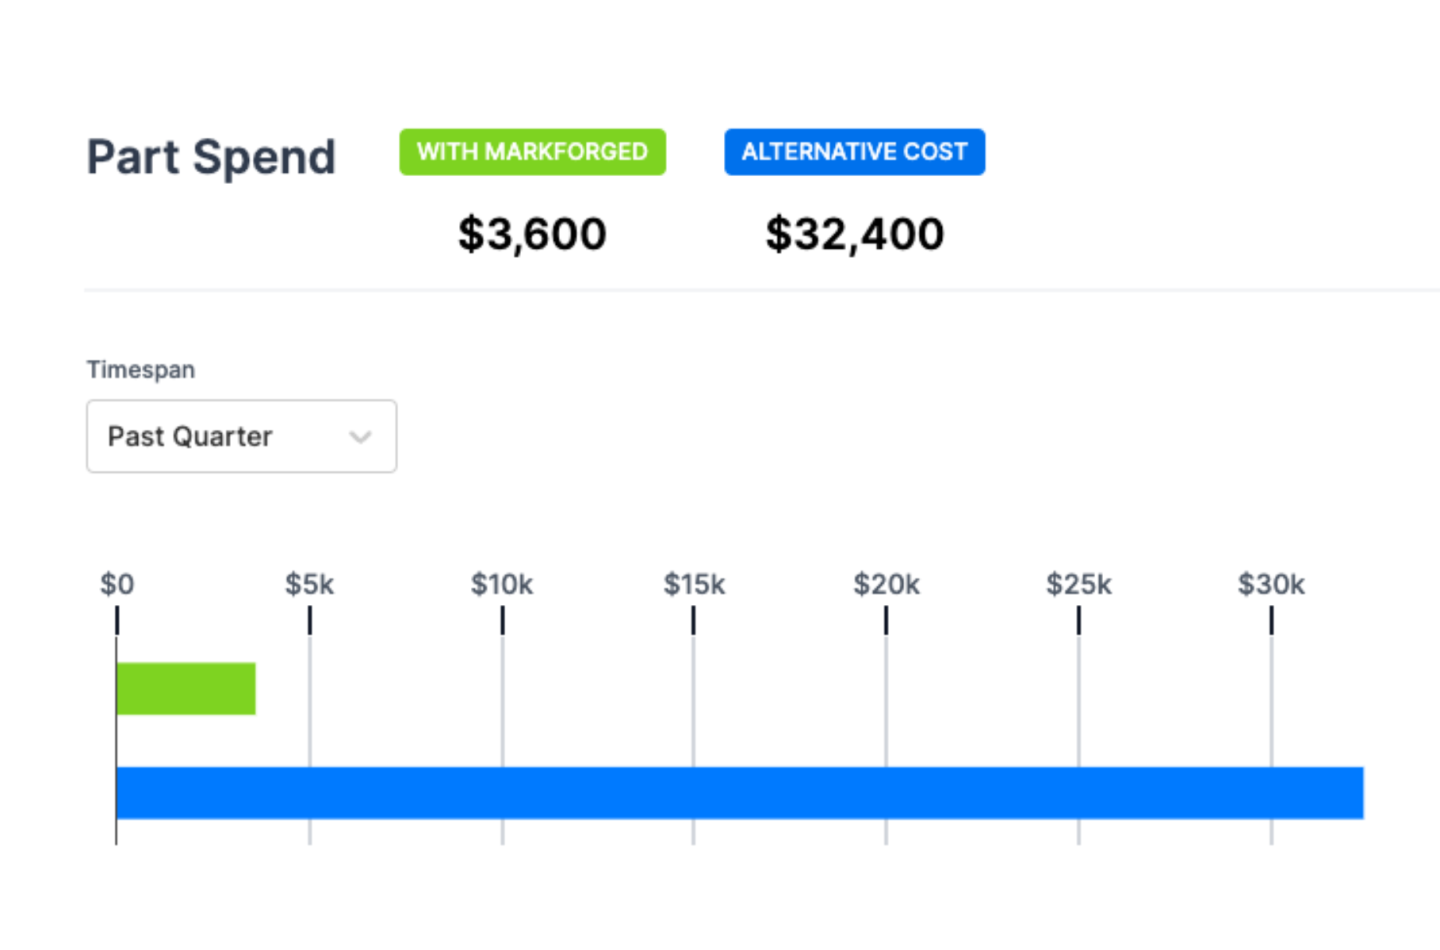Select the $32,400 alternative cost value
The width and height of the screenshot is (1440, 950).
[854, 234]
